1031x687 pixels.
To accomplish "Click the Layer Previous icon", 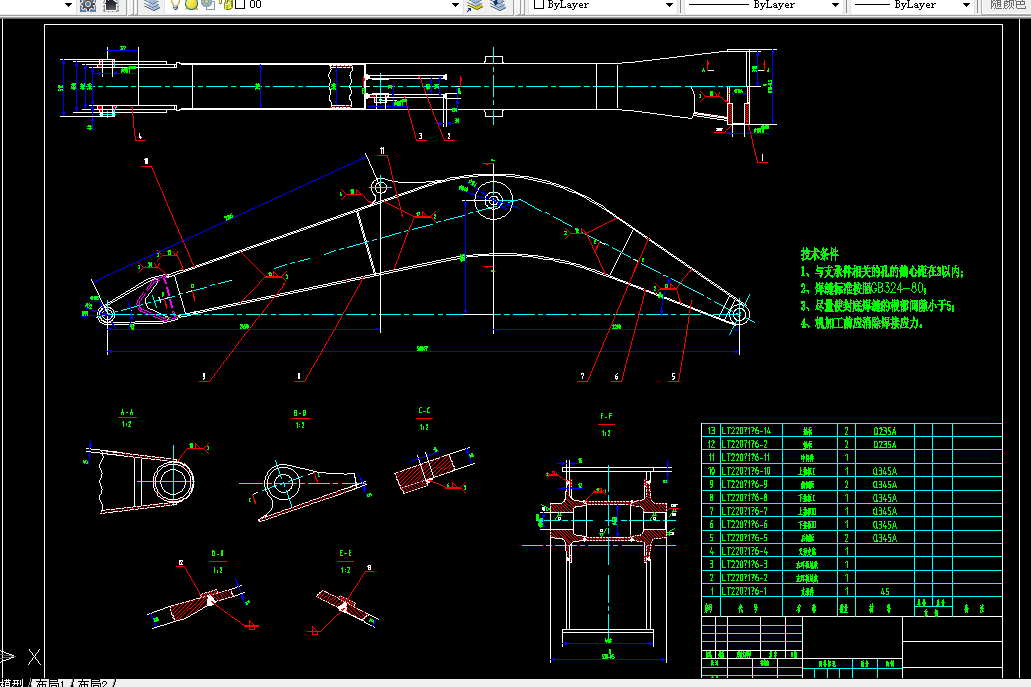I will click(498, 5).
